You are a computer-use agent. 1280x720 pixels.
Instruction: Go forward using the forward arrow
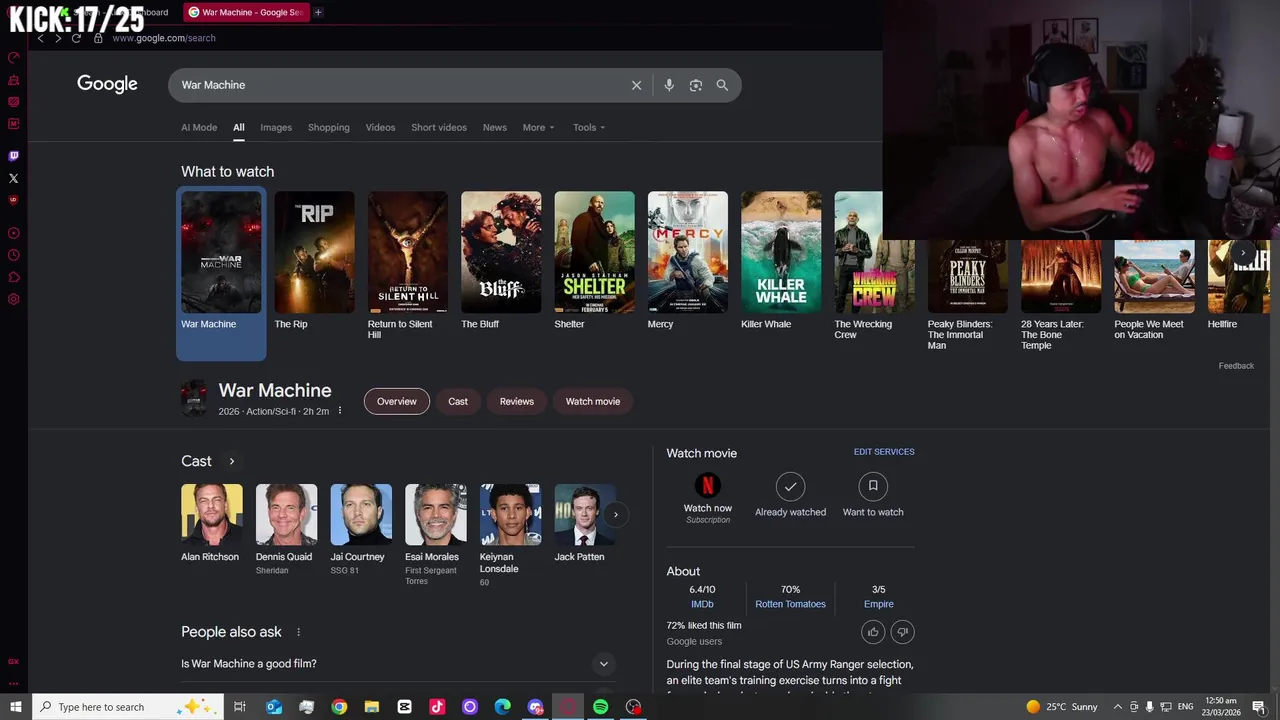[x=58, y=38]
